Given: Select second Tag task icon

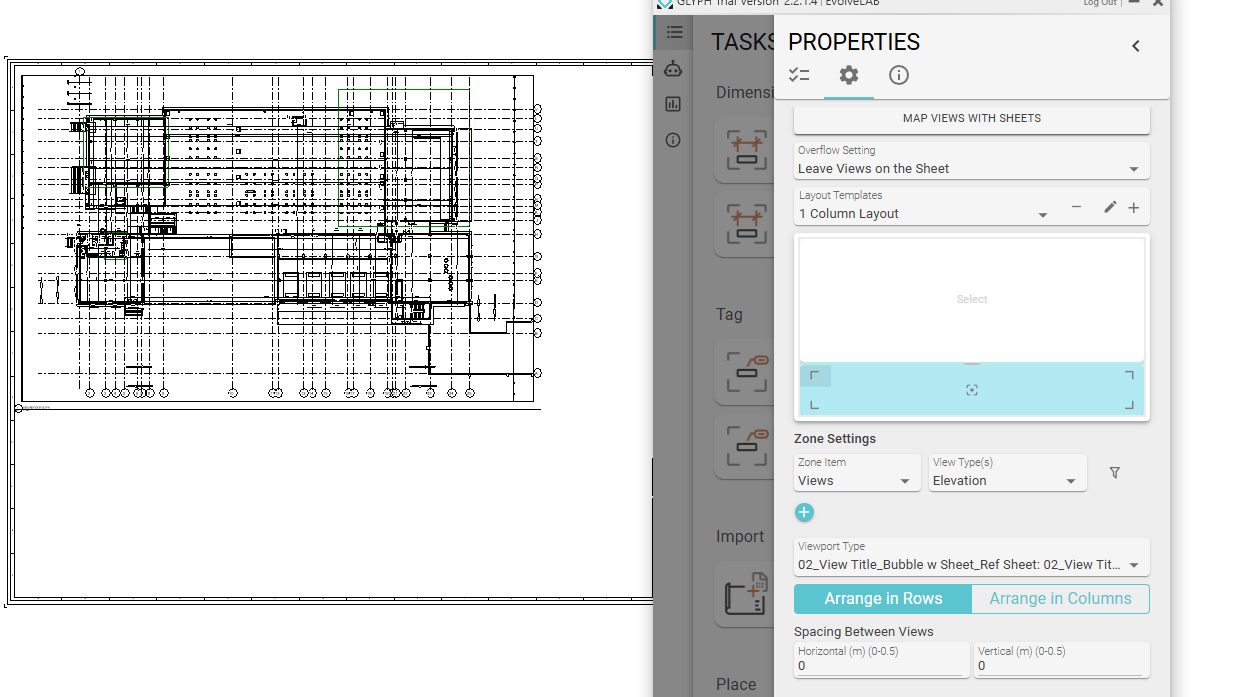Looking at the screenshot, I should tap(746, 446).
